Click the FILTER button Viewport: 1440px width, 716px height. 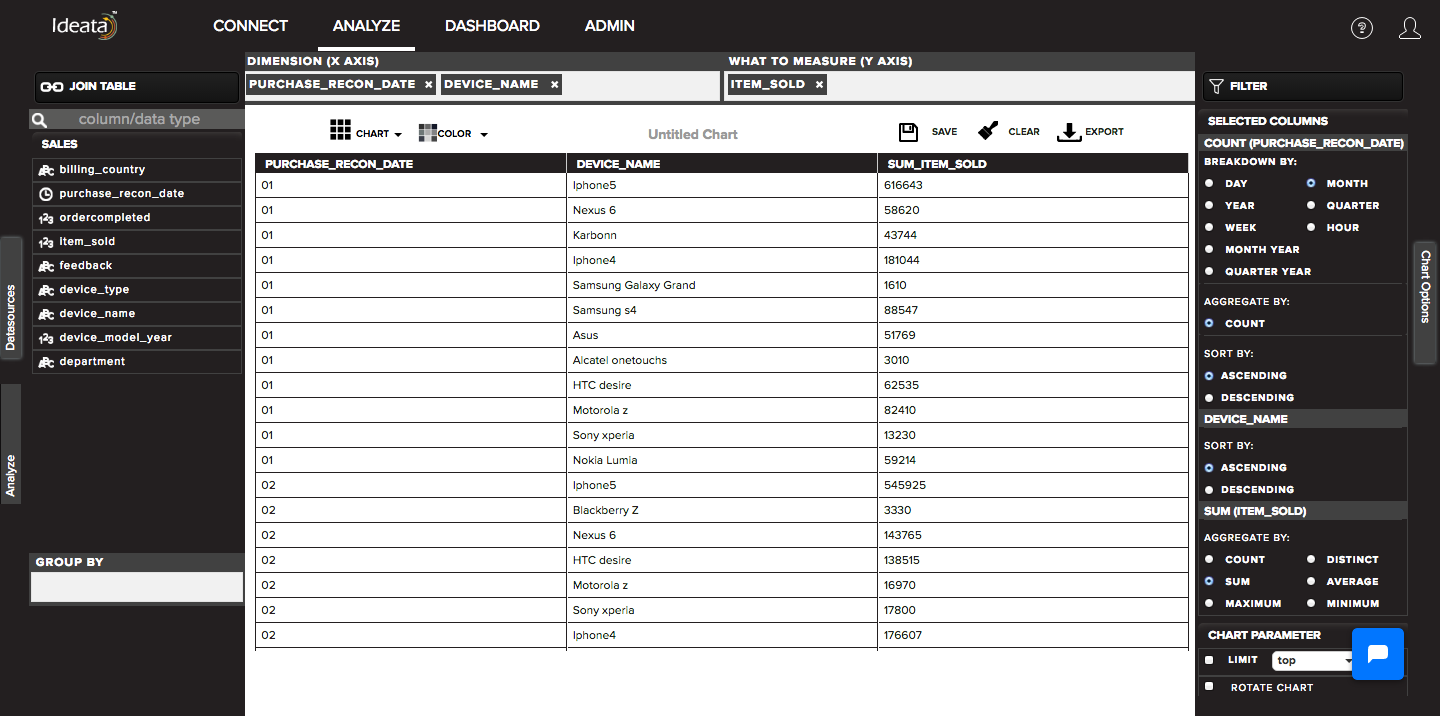point(1302,87)
